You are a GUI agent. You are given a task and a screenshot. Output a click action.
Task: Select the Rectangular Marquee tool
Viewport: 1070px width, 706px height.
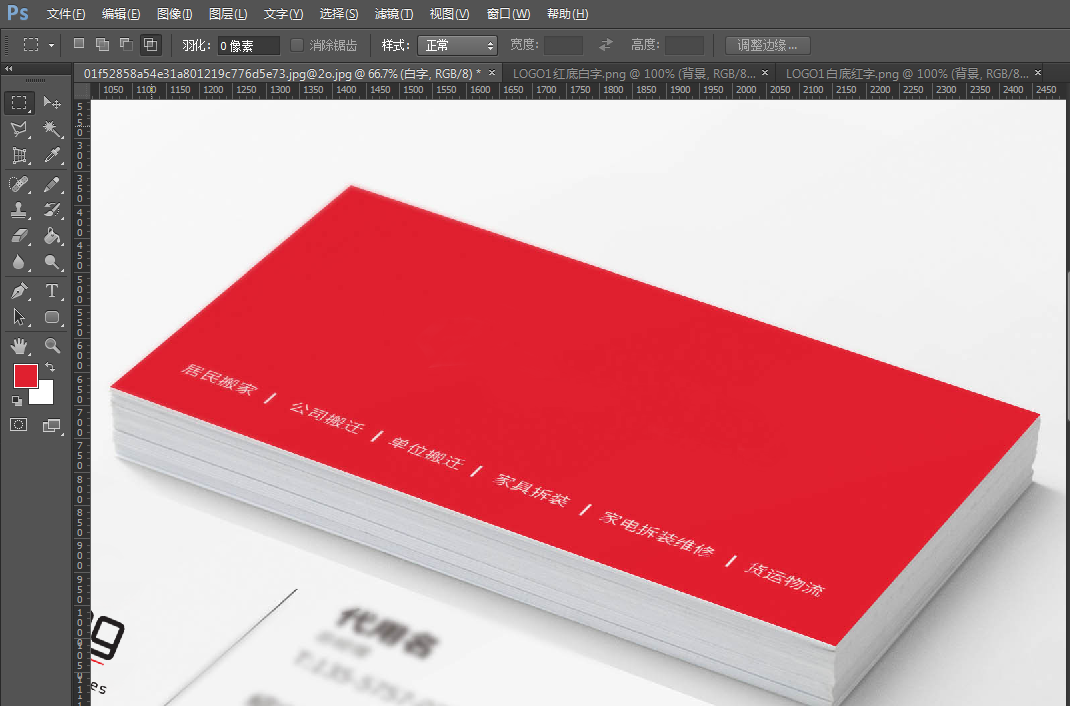click(19, 103)
